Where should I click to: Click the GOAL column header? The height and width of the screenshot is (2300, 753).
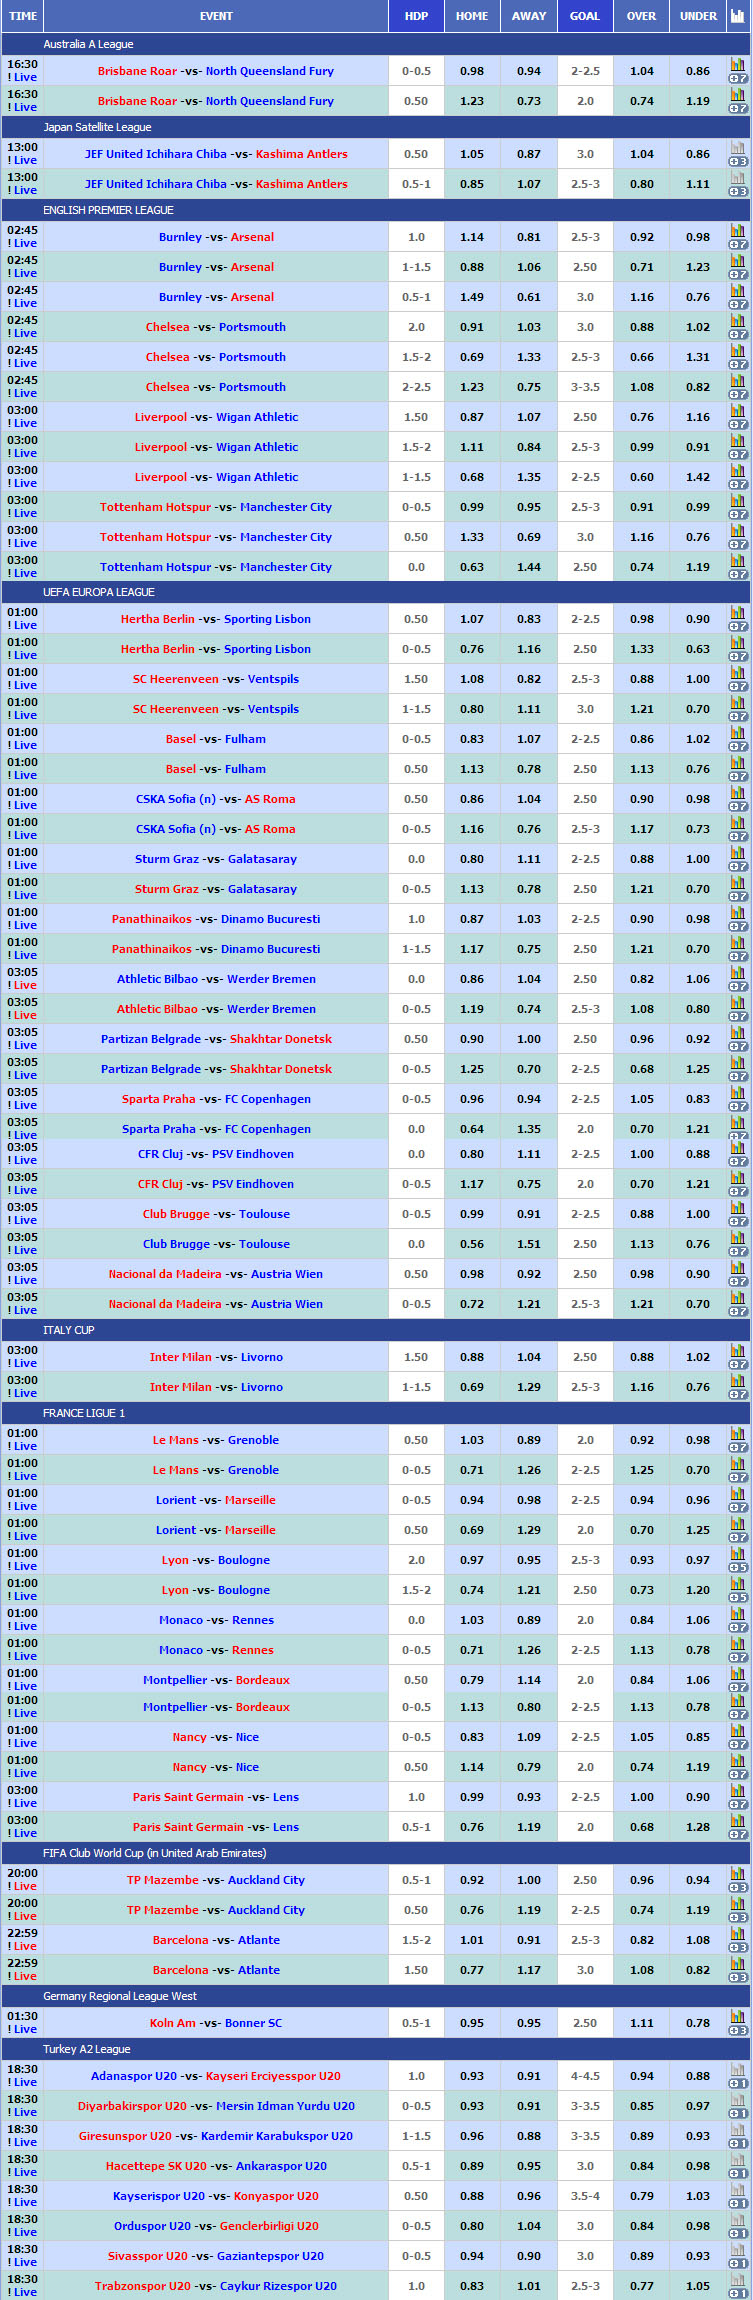[x=585, y=16]
